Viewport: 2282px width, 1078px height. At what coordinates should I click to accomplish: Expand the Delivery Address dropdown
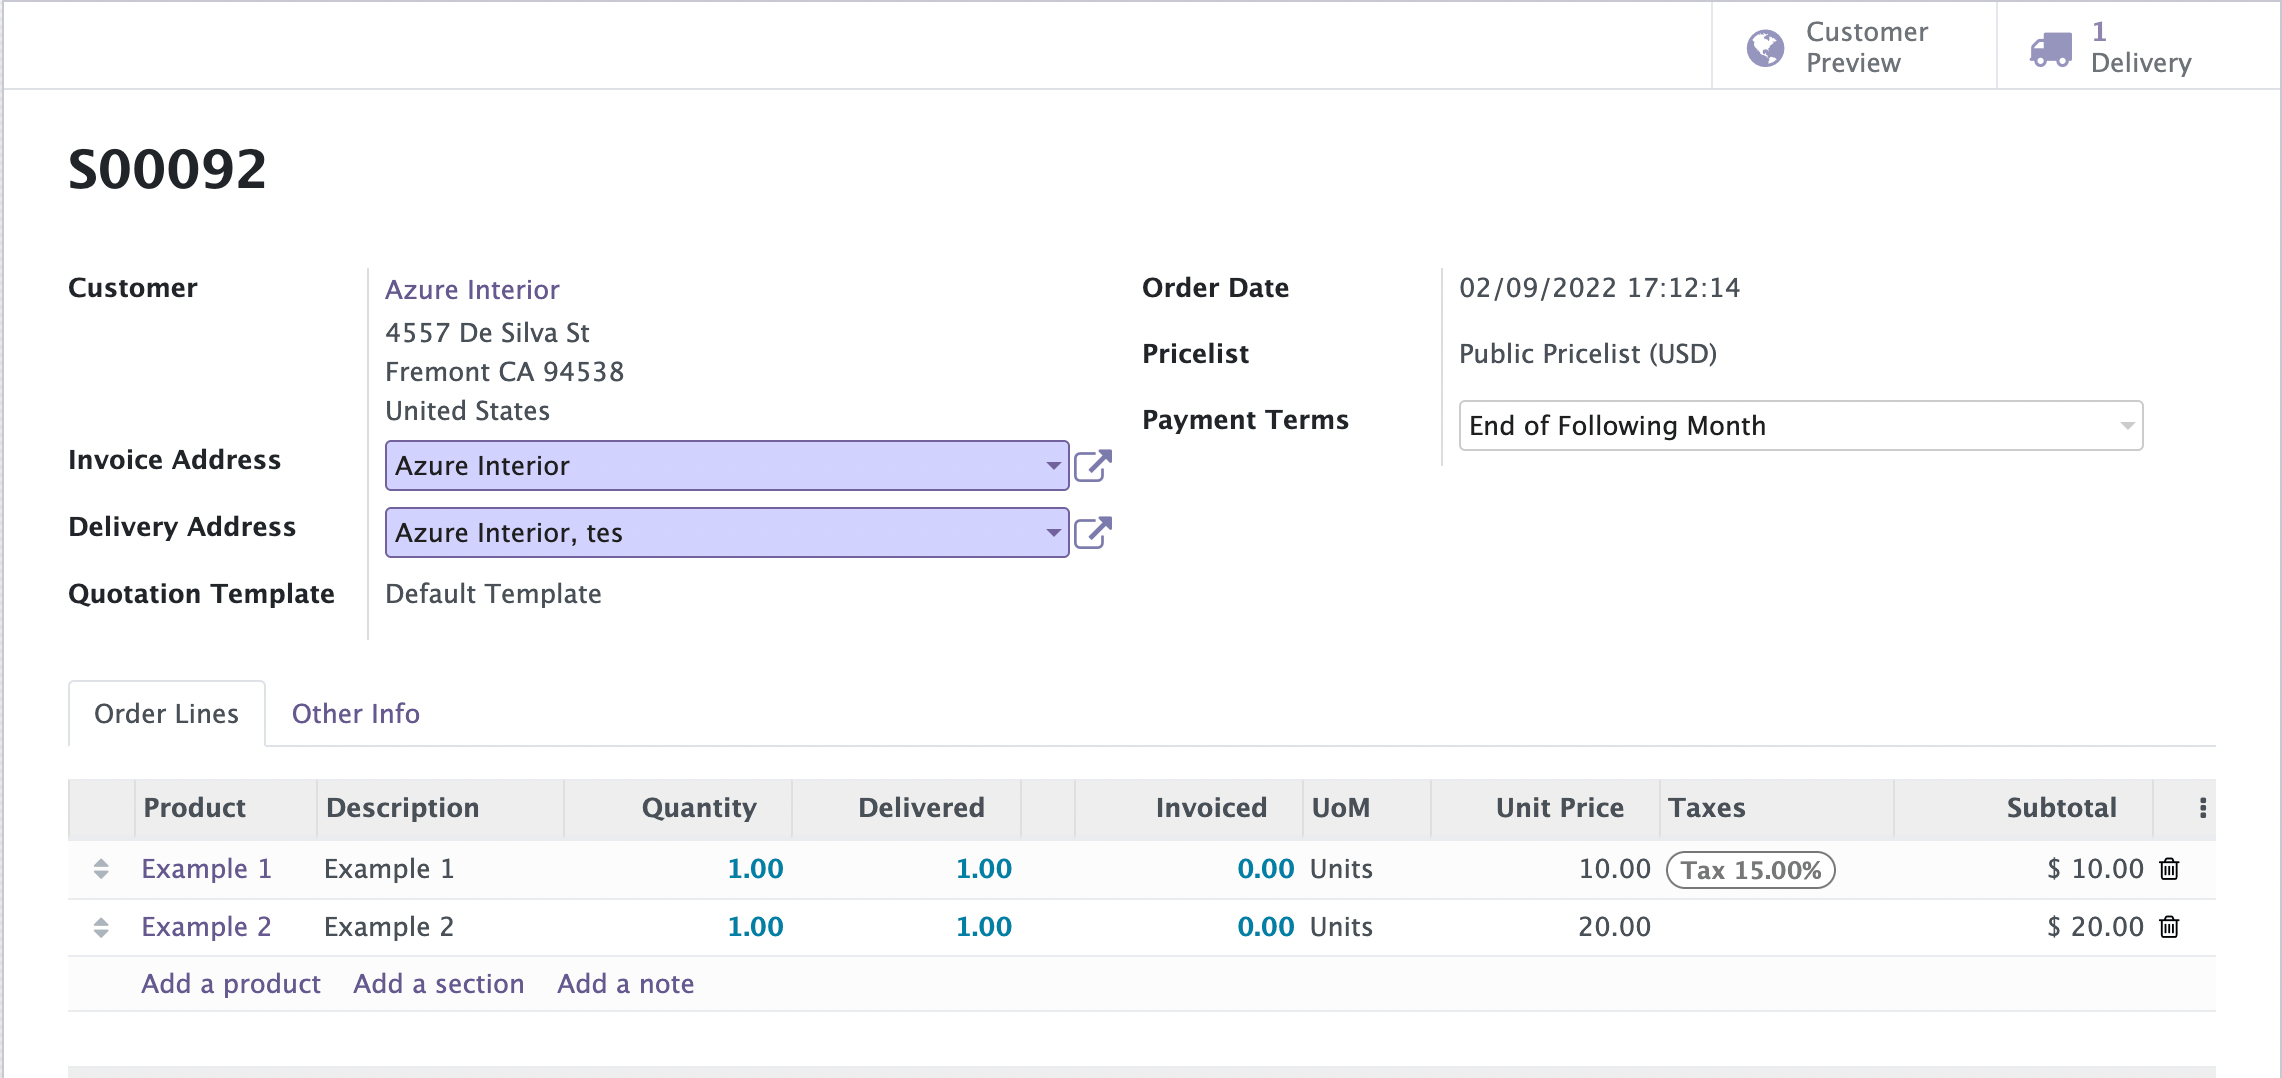point(1052,533)
